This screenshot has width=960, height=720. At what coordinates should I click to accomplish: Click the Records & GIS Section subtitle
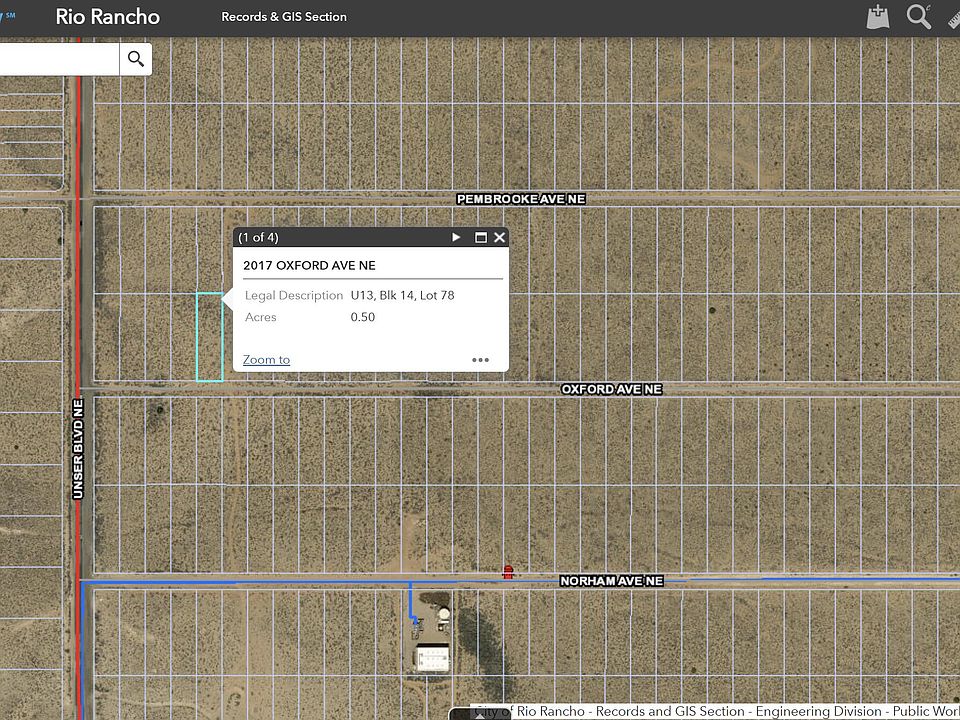click(284, 17)
